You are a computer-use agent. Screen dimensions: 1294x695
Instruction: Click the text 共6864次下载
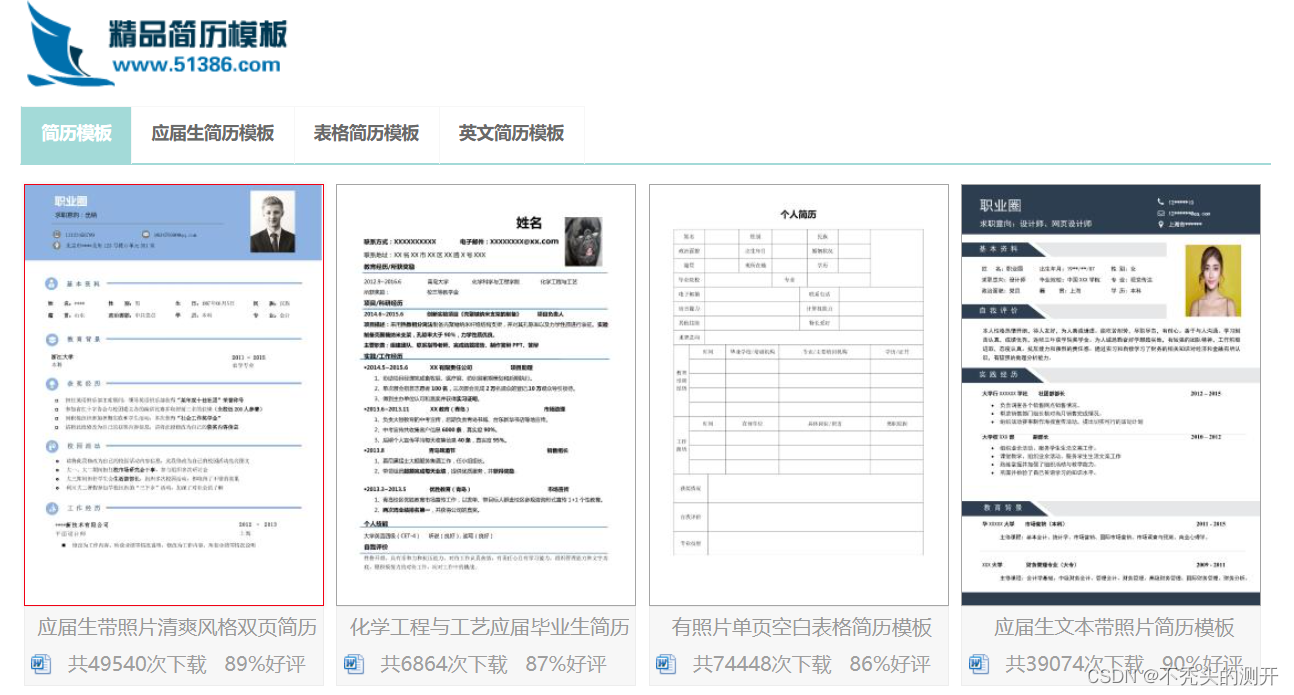point(444,664)
